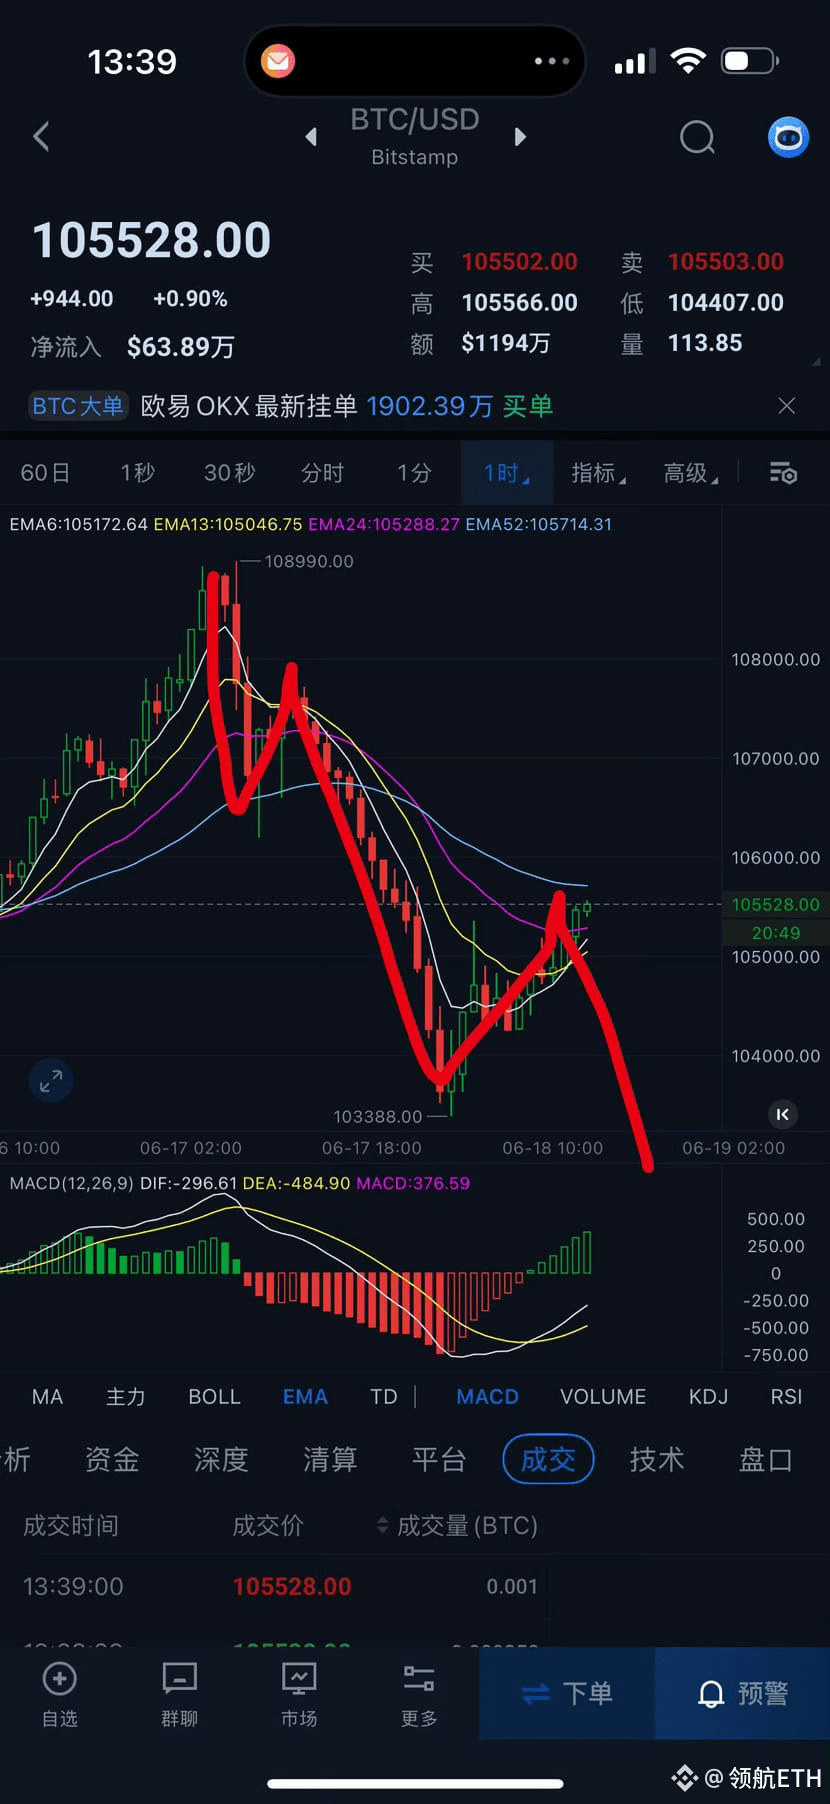Image resolution: width=830 pixels, height=1804 pixels.
Task: Sort by 成交量 (BTC) column
Action: [457, 1526]
